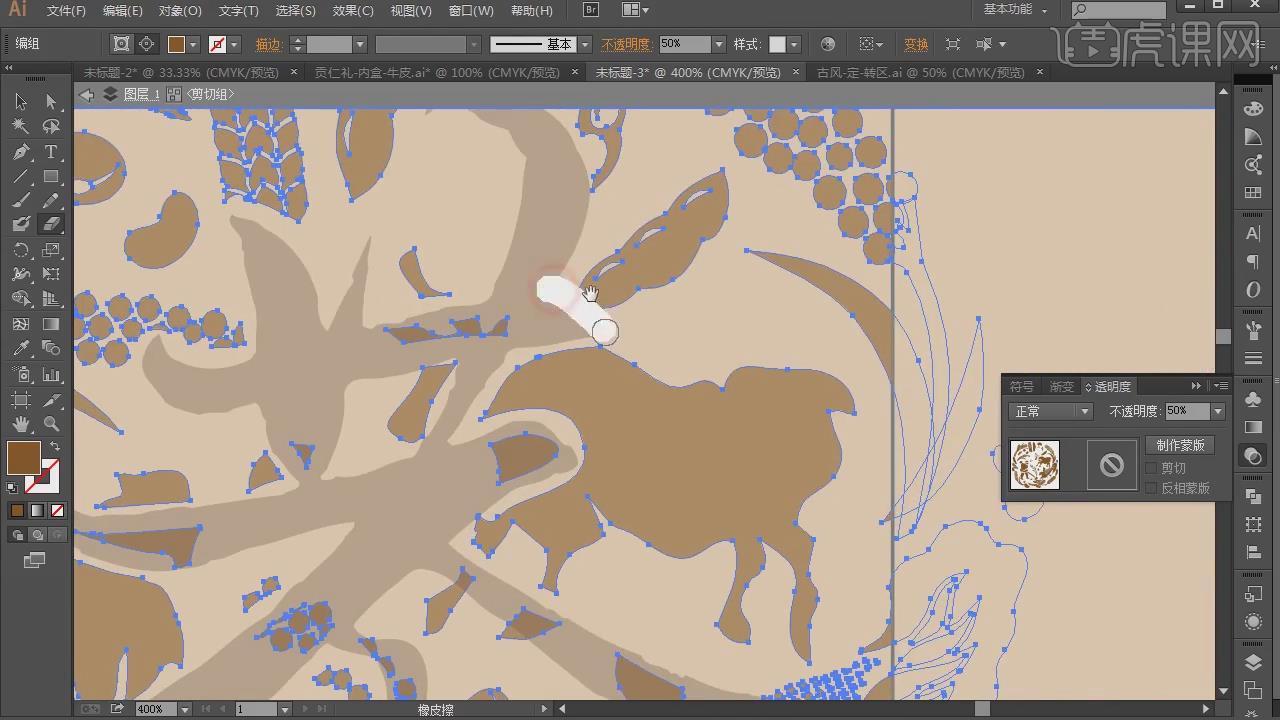Viewport: 1280px width, 720px height.
Task: Select the Eyedropper tool
Action: [21, 349]
